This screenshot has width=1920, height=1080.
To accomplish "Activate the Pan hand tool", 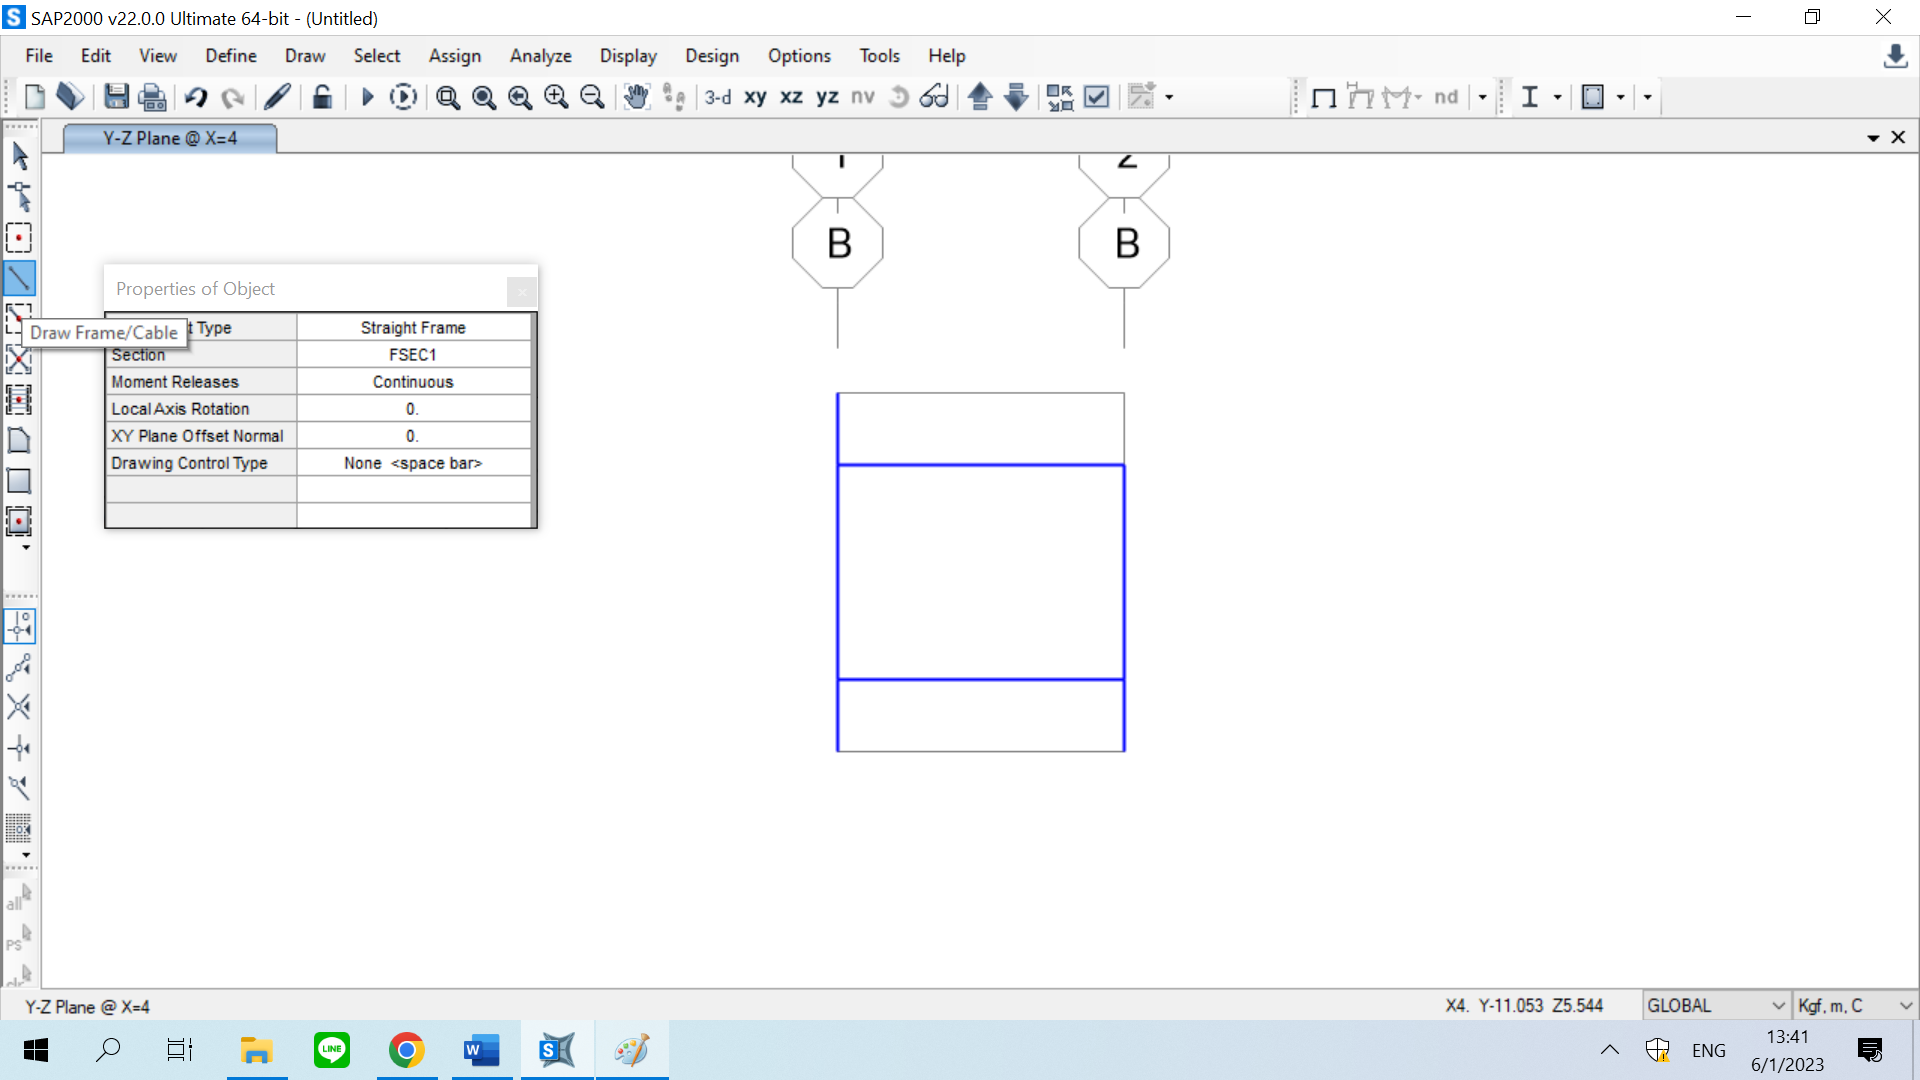I will 636,97.
